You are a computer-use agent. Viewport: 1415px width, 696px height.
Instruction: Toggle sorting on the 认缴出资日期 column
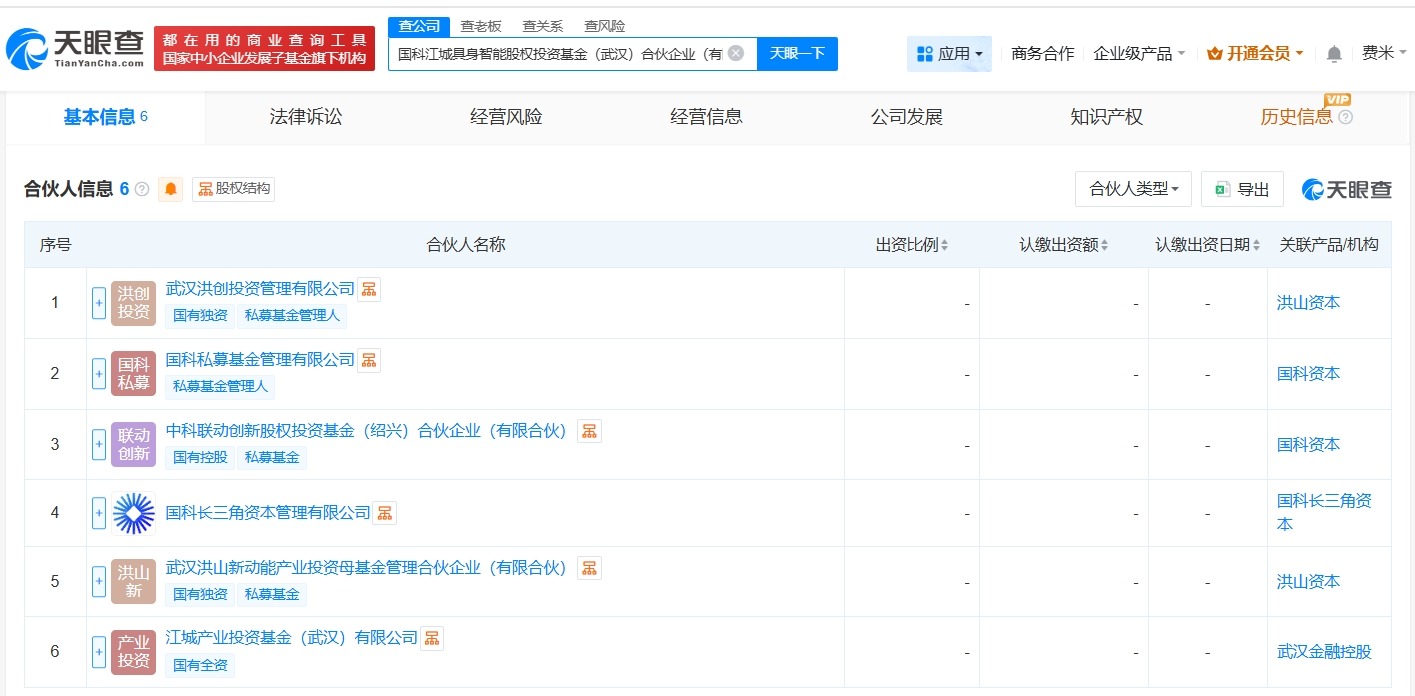[1257, 244]
